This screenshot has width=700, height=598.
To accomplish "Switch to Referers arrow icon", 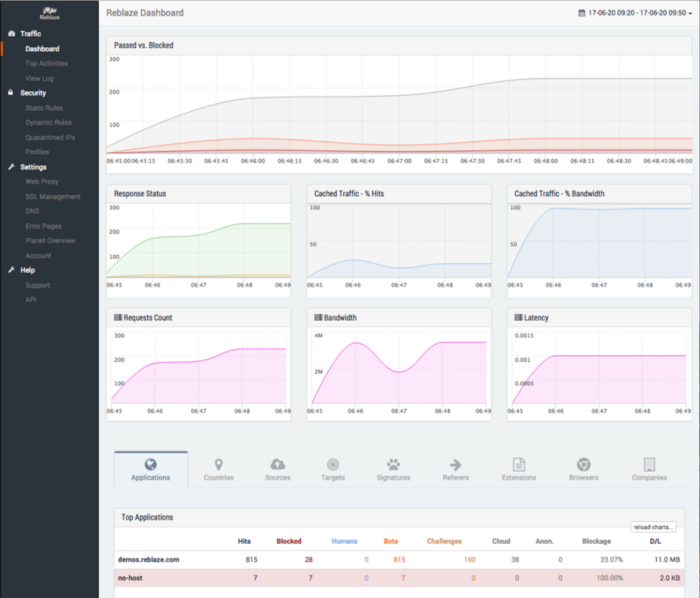I will [456, 465].
